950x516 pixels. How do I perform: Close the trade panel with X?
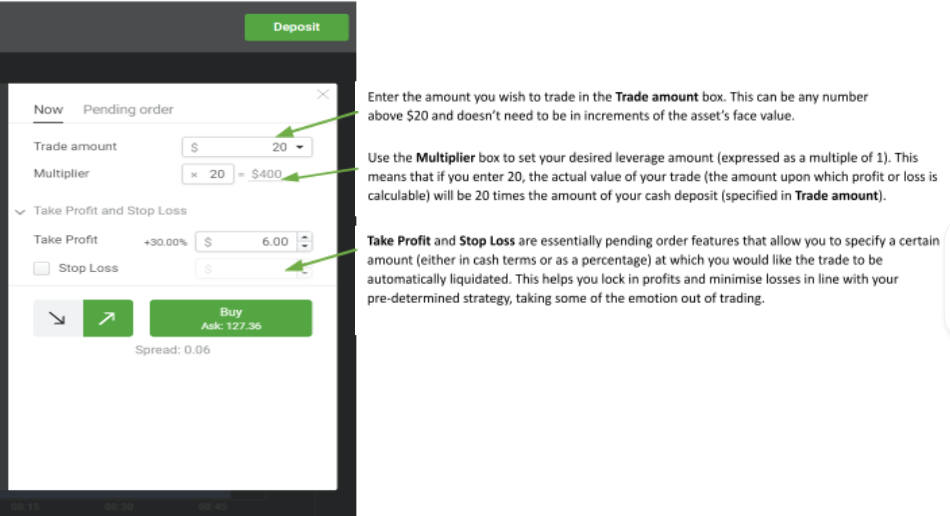(x=322, y=94)
